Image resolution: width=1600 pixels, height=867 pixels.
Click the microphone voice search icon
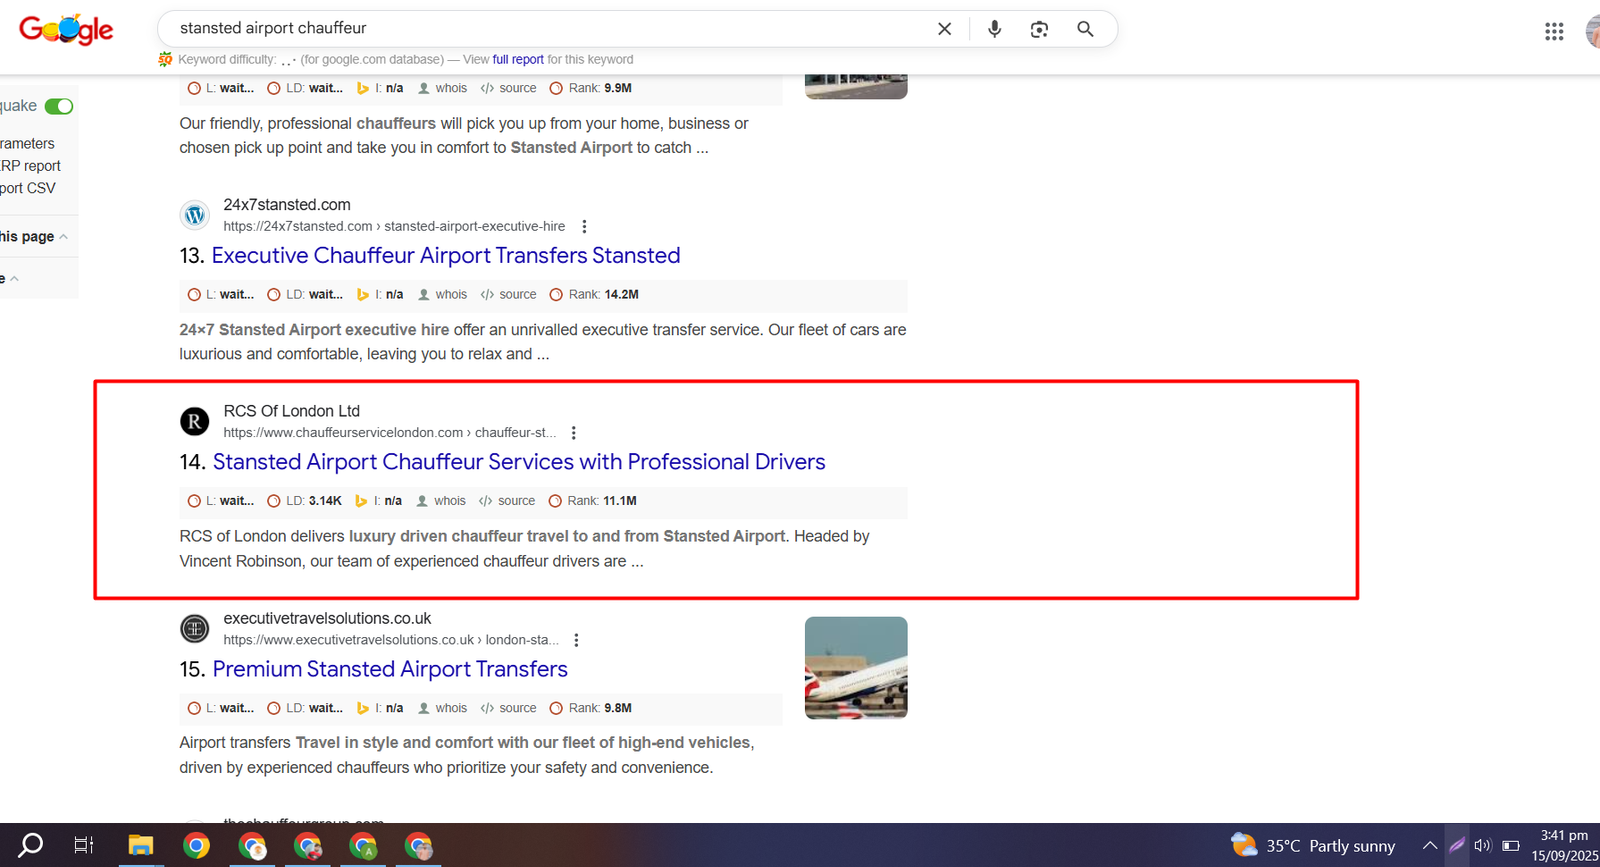(994, 29)
